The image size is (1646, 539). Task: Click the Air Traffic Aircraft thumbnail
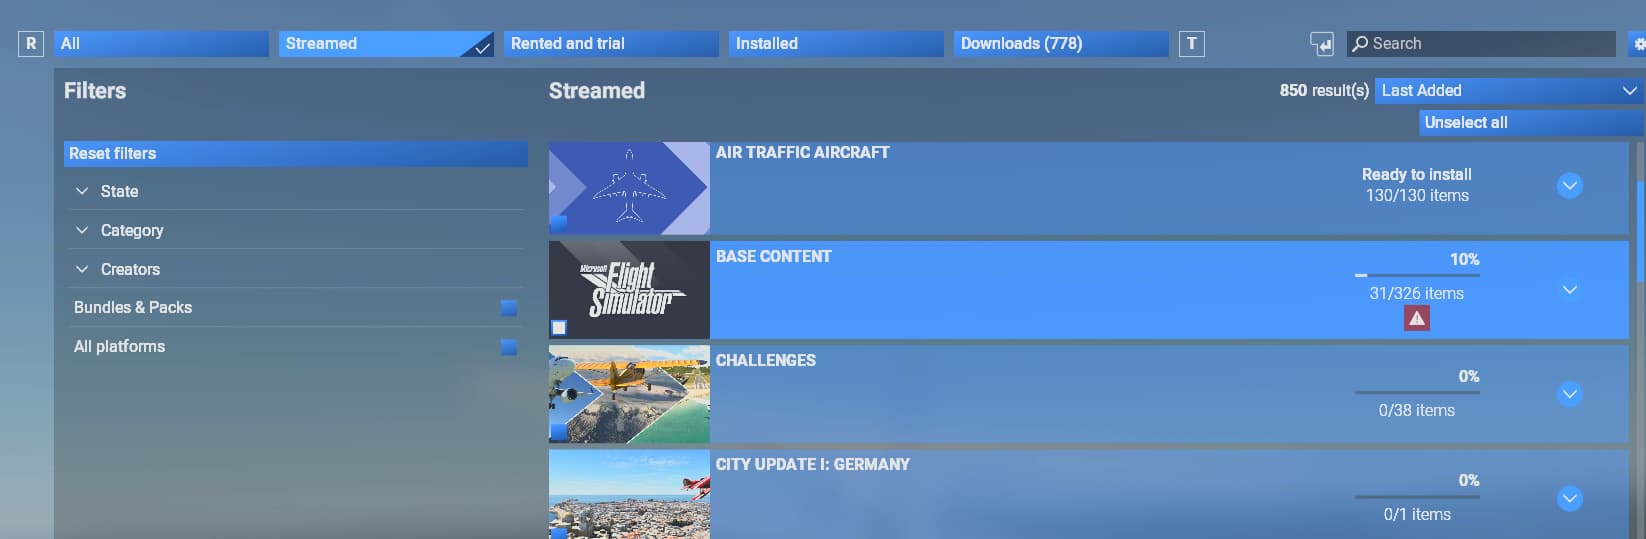point(629,188)
